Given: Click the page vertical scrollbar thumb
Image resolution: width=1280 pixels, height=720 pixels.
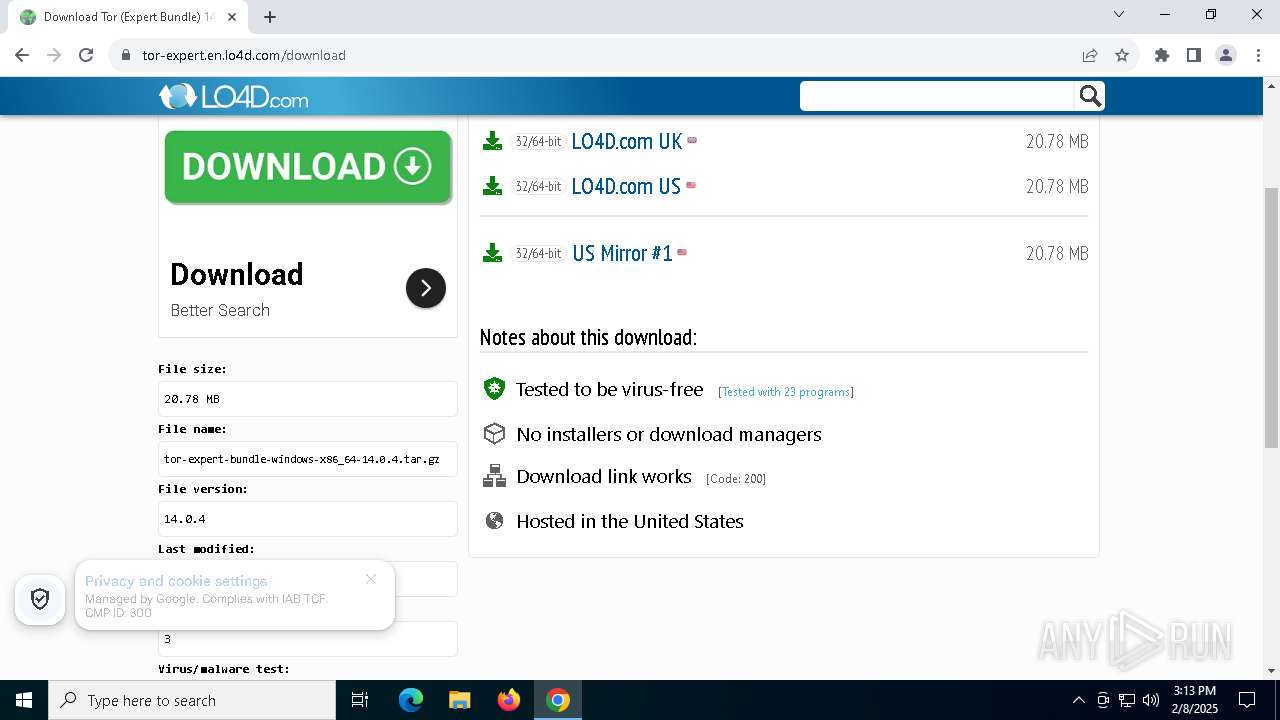Looking at the screenshot, I should click(x=1271, y=317).
